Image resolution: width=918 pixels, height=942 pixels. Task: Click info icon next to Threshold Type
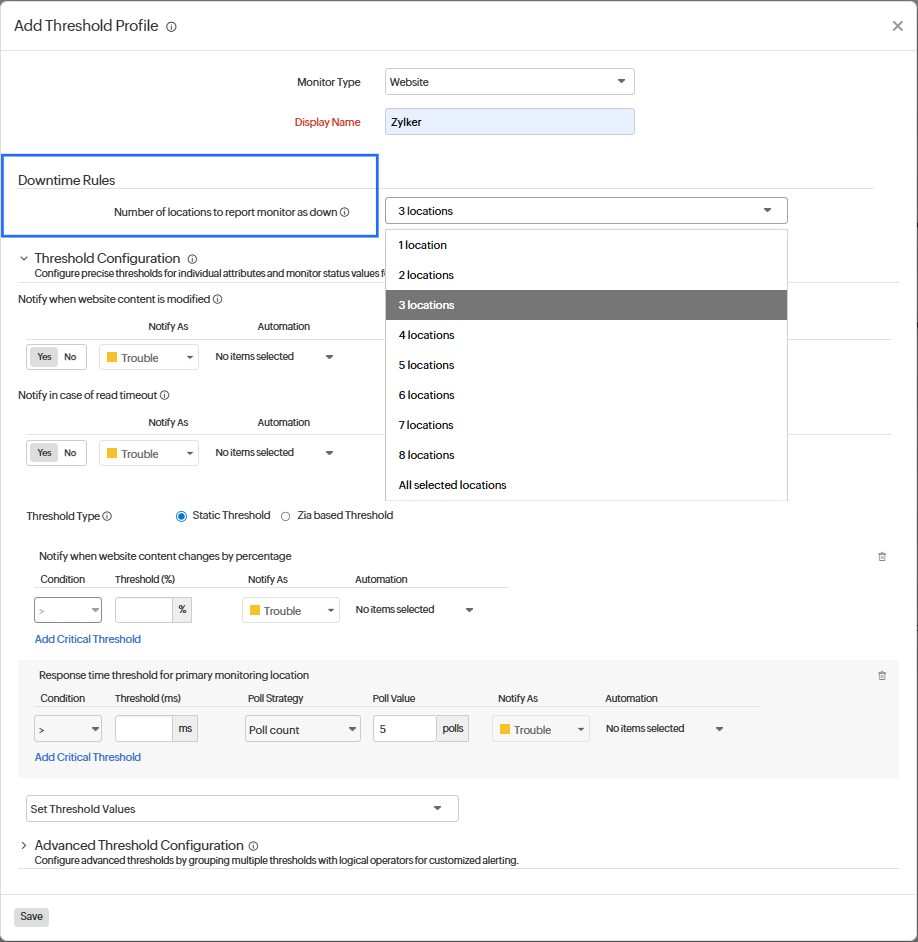point(107,517)
